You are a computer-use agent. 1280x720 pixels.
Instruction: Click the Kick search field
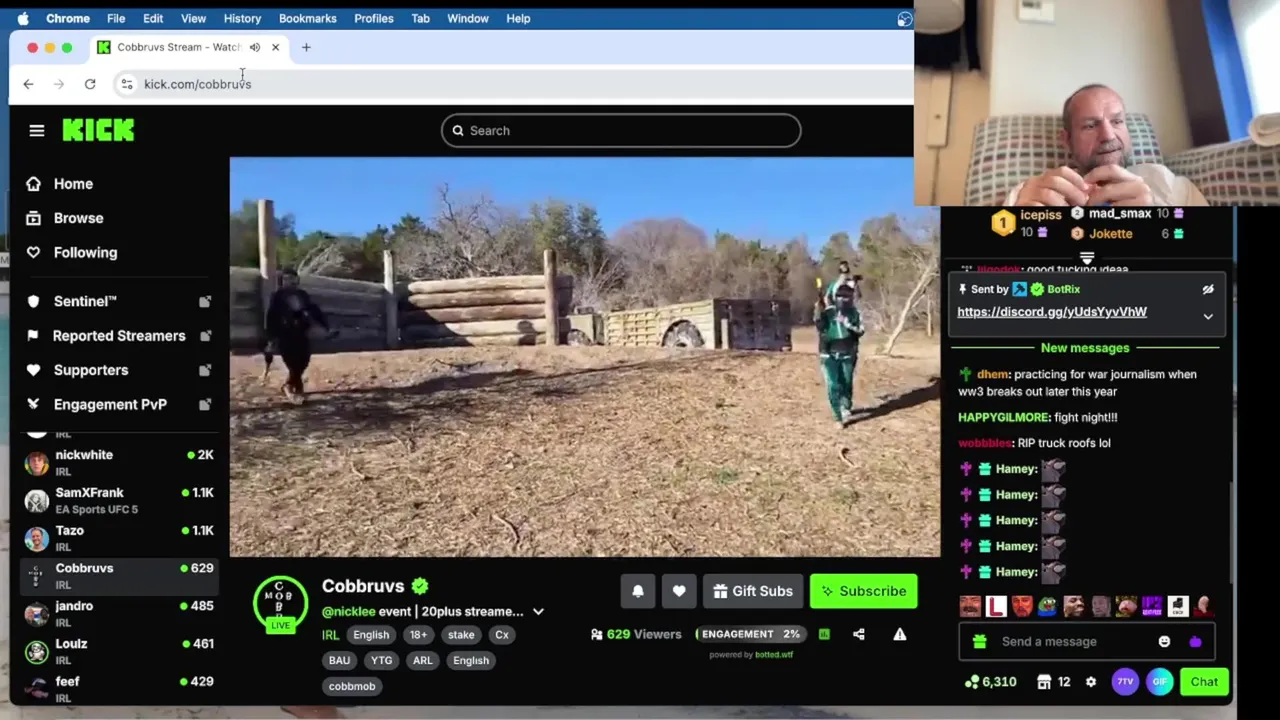(x=621, y=131)
